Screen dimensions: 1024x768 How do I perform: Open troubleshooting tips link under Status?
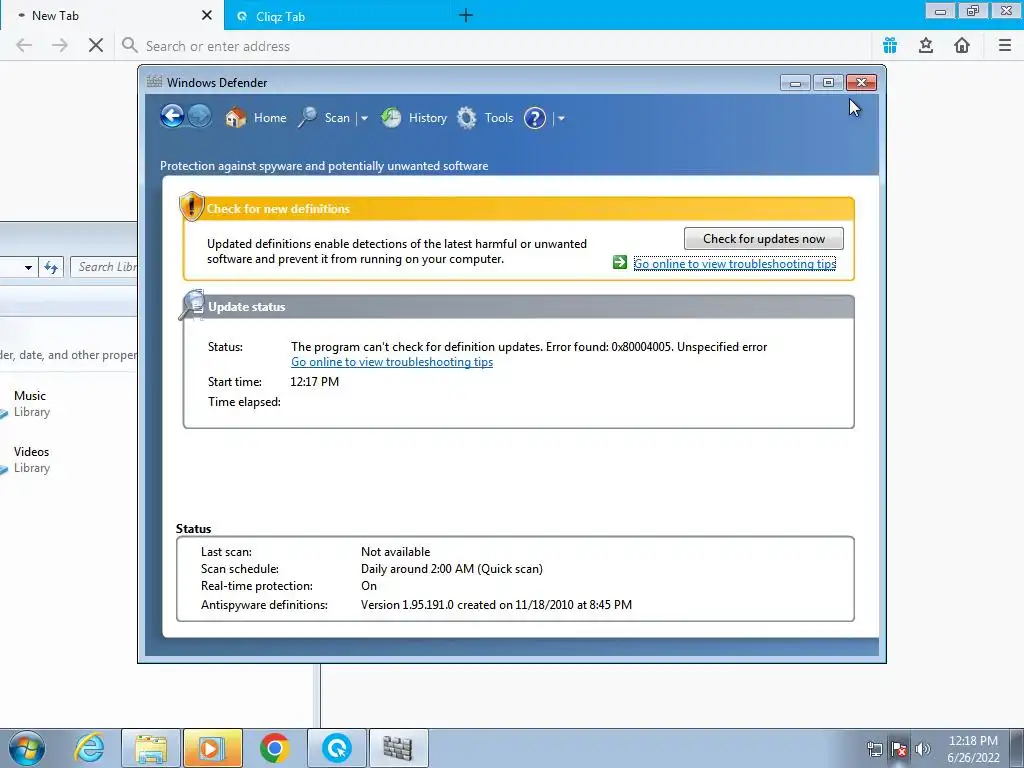[392, 362]
